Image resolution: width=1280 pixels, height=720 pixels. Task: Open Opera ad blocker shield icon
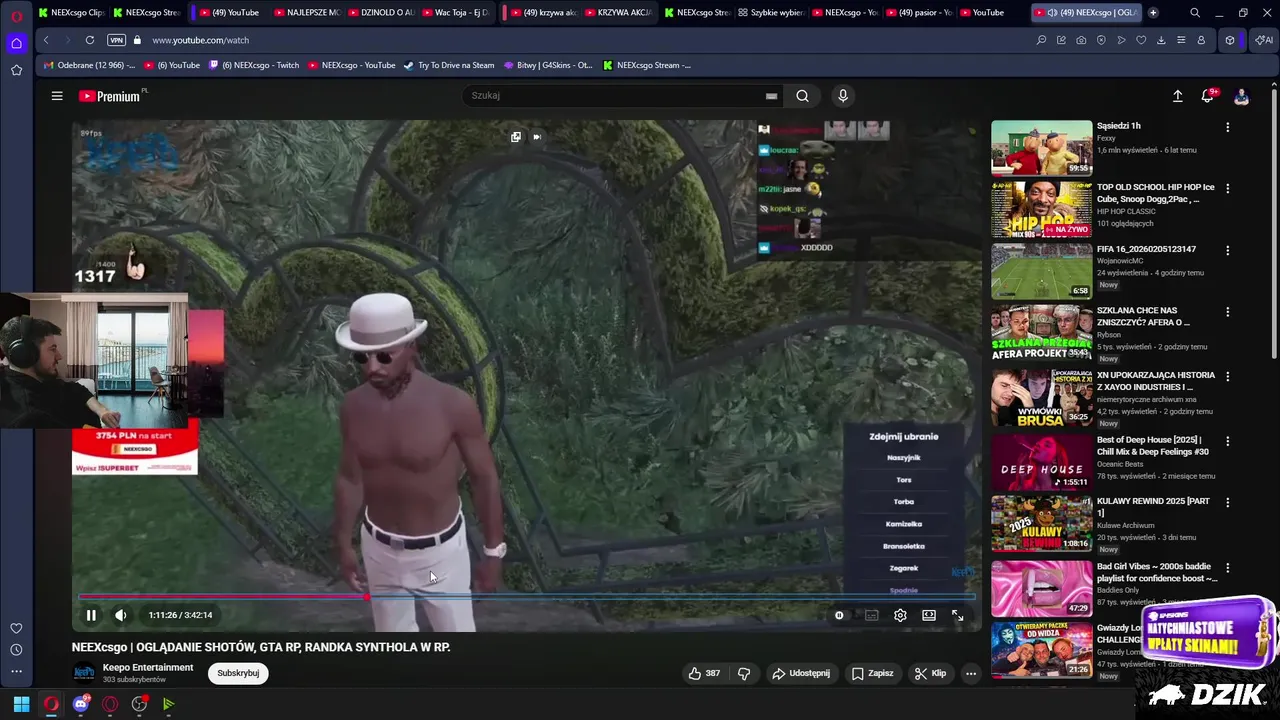(x=1101, y=40)
